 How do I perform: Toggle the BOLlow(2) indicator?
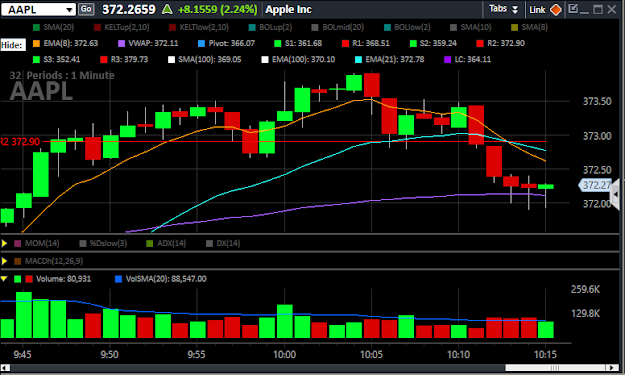point(407,27)
